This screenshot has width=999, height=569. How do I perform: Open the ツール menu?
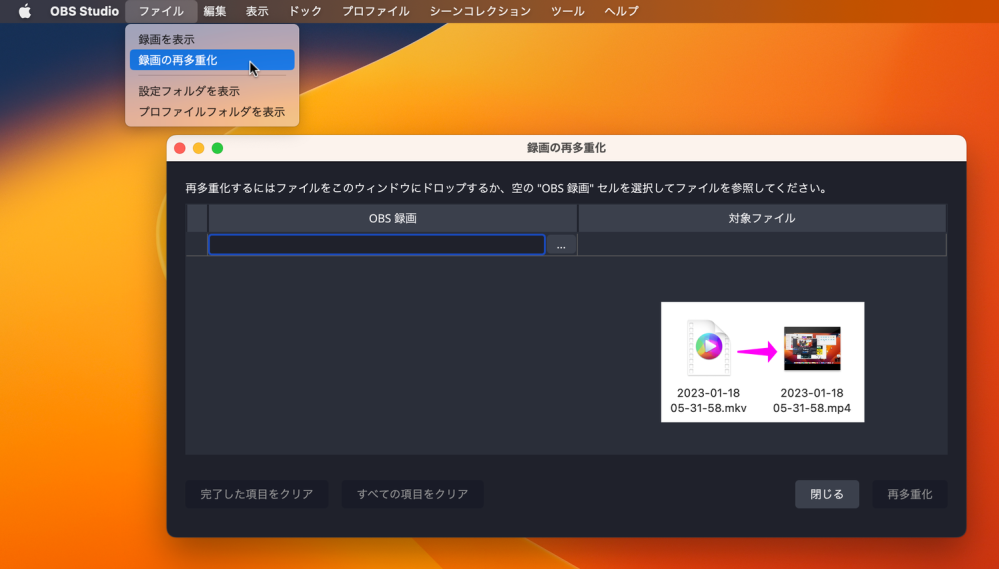coord(567,11)
